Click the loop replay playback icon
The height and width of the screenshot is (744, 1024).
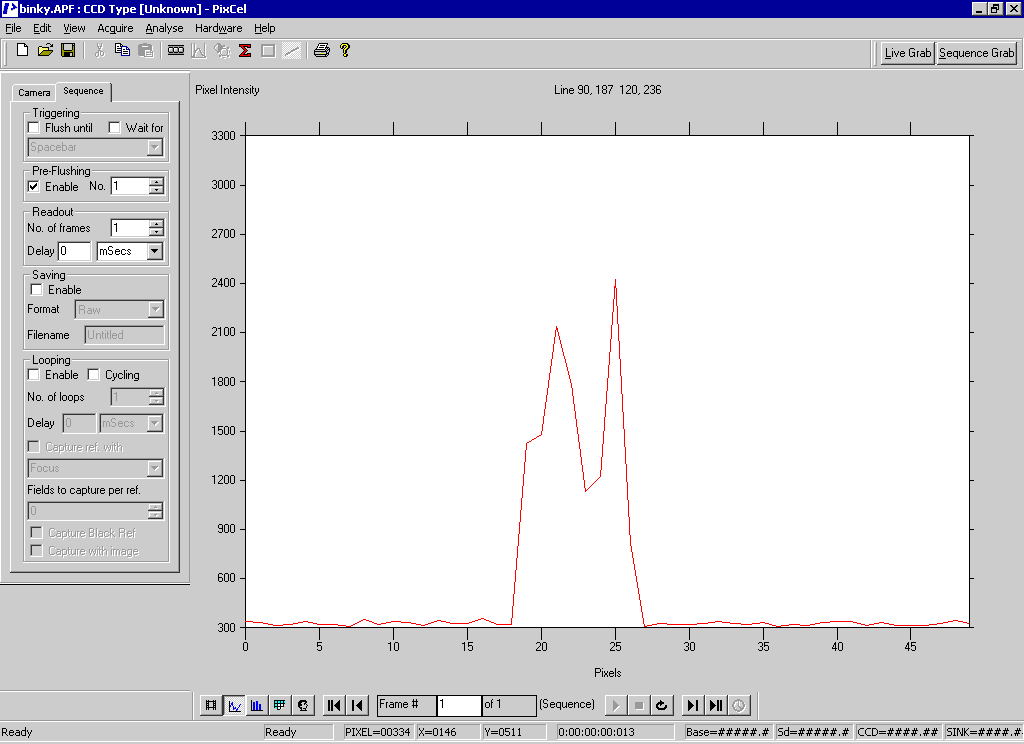[x=661, y=705]
